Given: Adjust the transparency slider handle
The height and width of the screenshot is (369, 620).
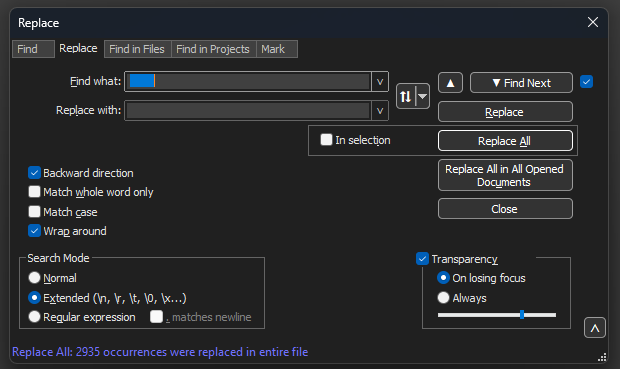Looking at the screenshot, I should (x=522, y=315).
